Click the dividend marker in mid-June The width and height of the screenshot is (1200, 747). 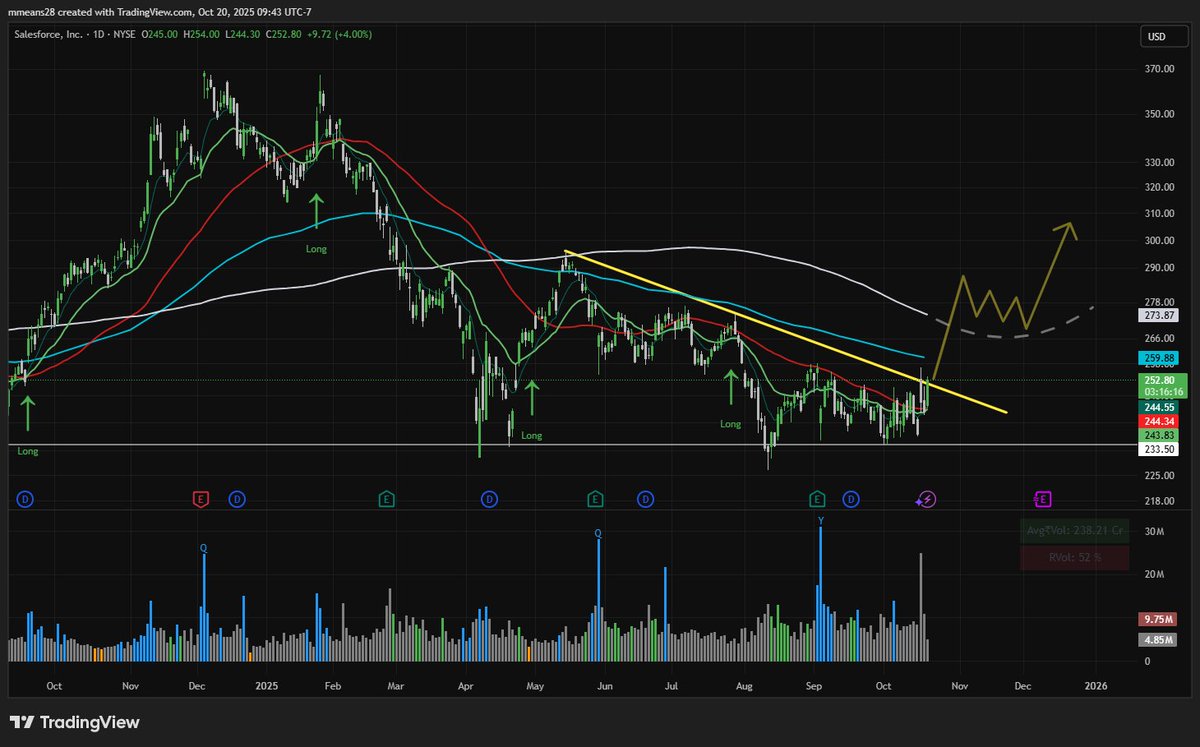(646, 498)
